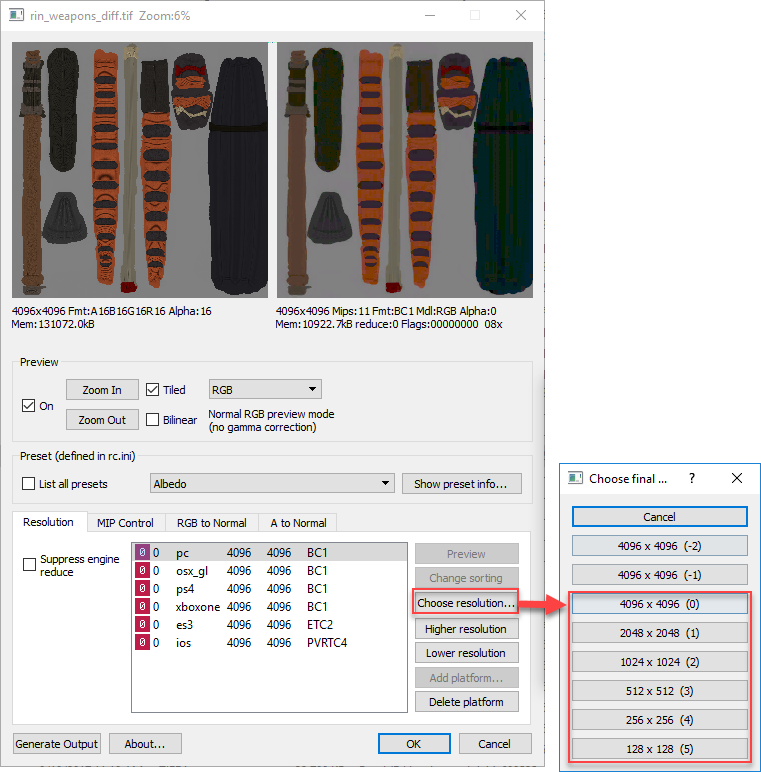Click the left original texture preview image

coord(140,170)
